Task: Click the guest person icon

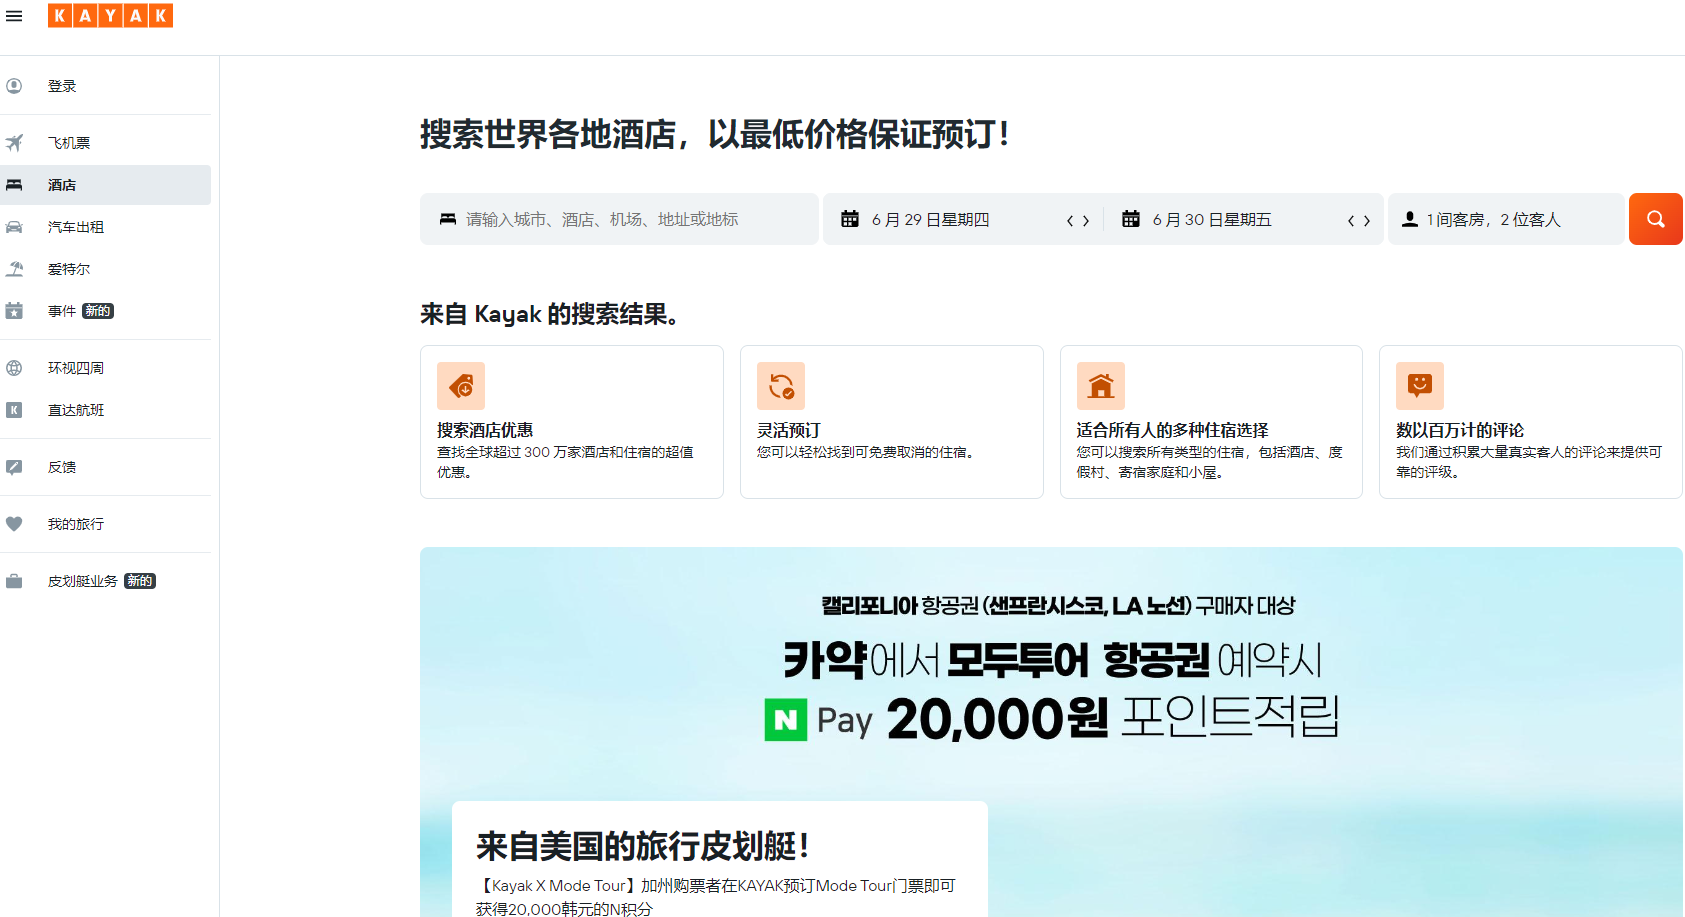Action: (1410, 219)
